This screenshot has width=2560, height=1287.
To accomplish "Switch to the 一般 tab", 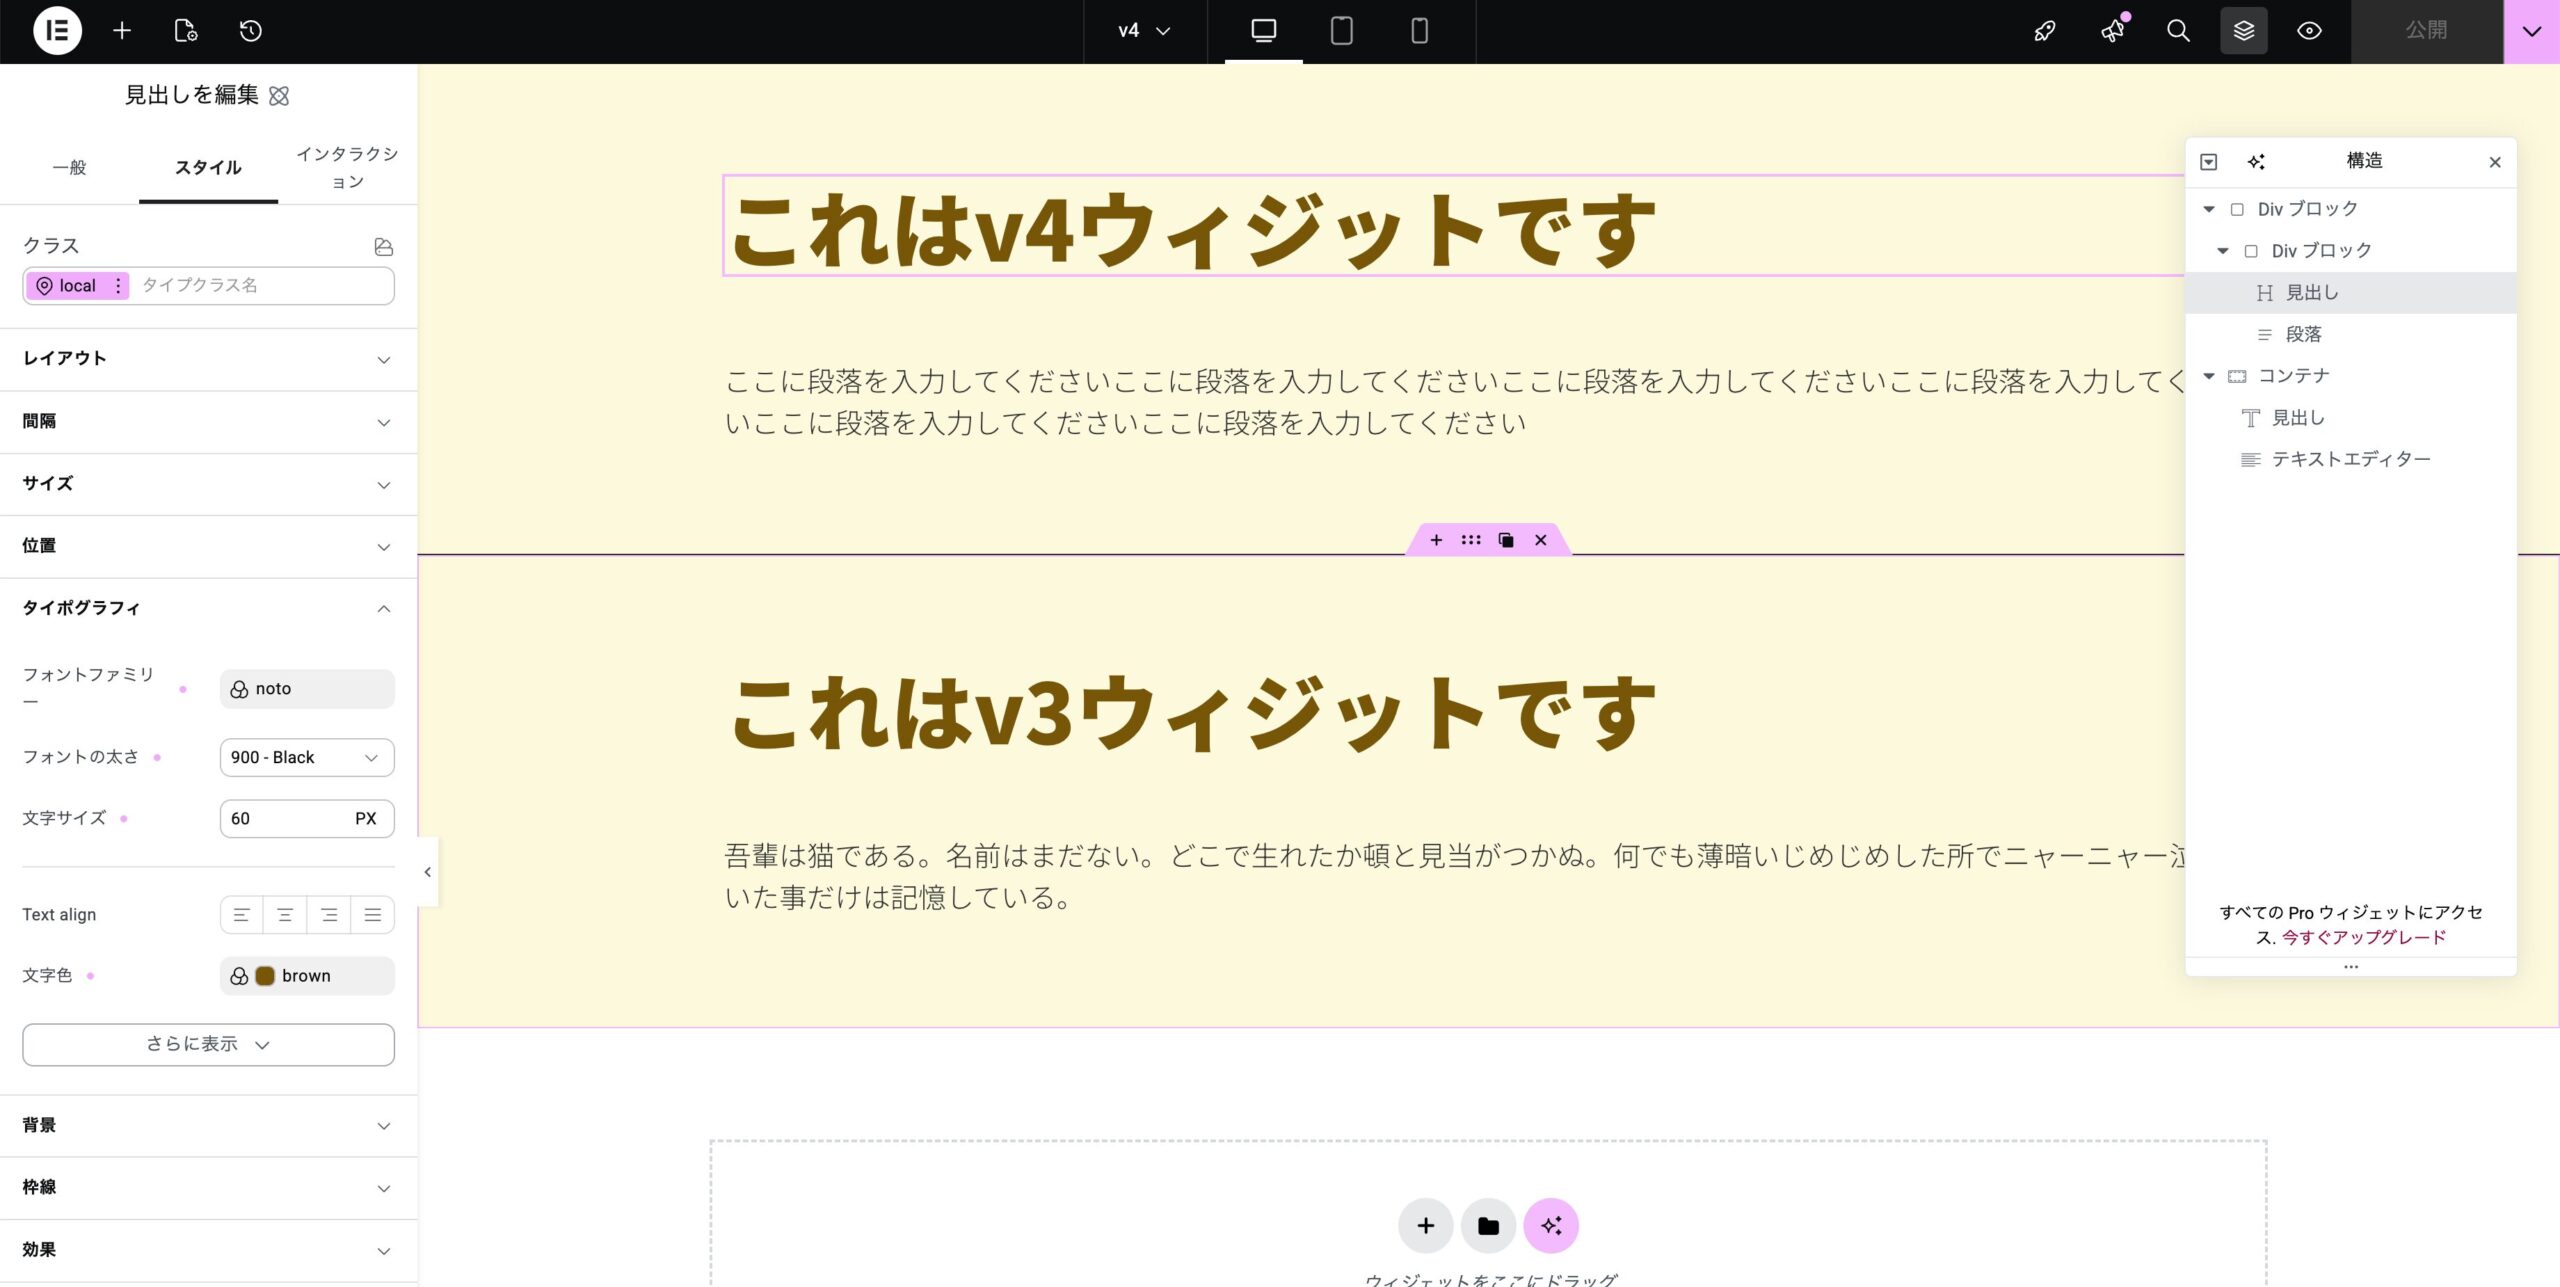I will (x=69, y=167).
